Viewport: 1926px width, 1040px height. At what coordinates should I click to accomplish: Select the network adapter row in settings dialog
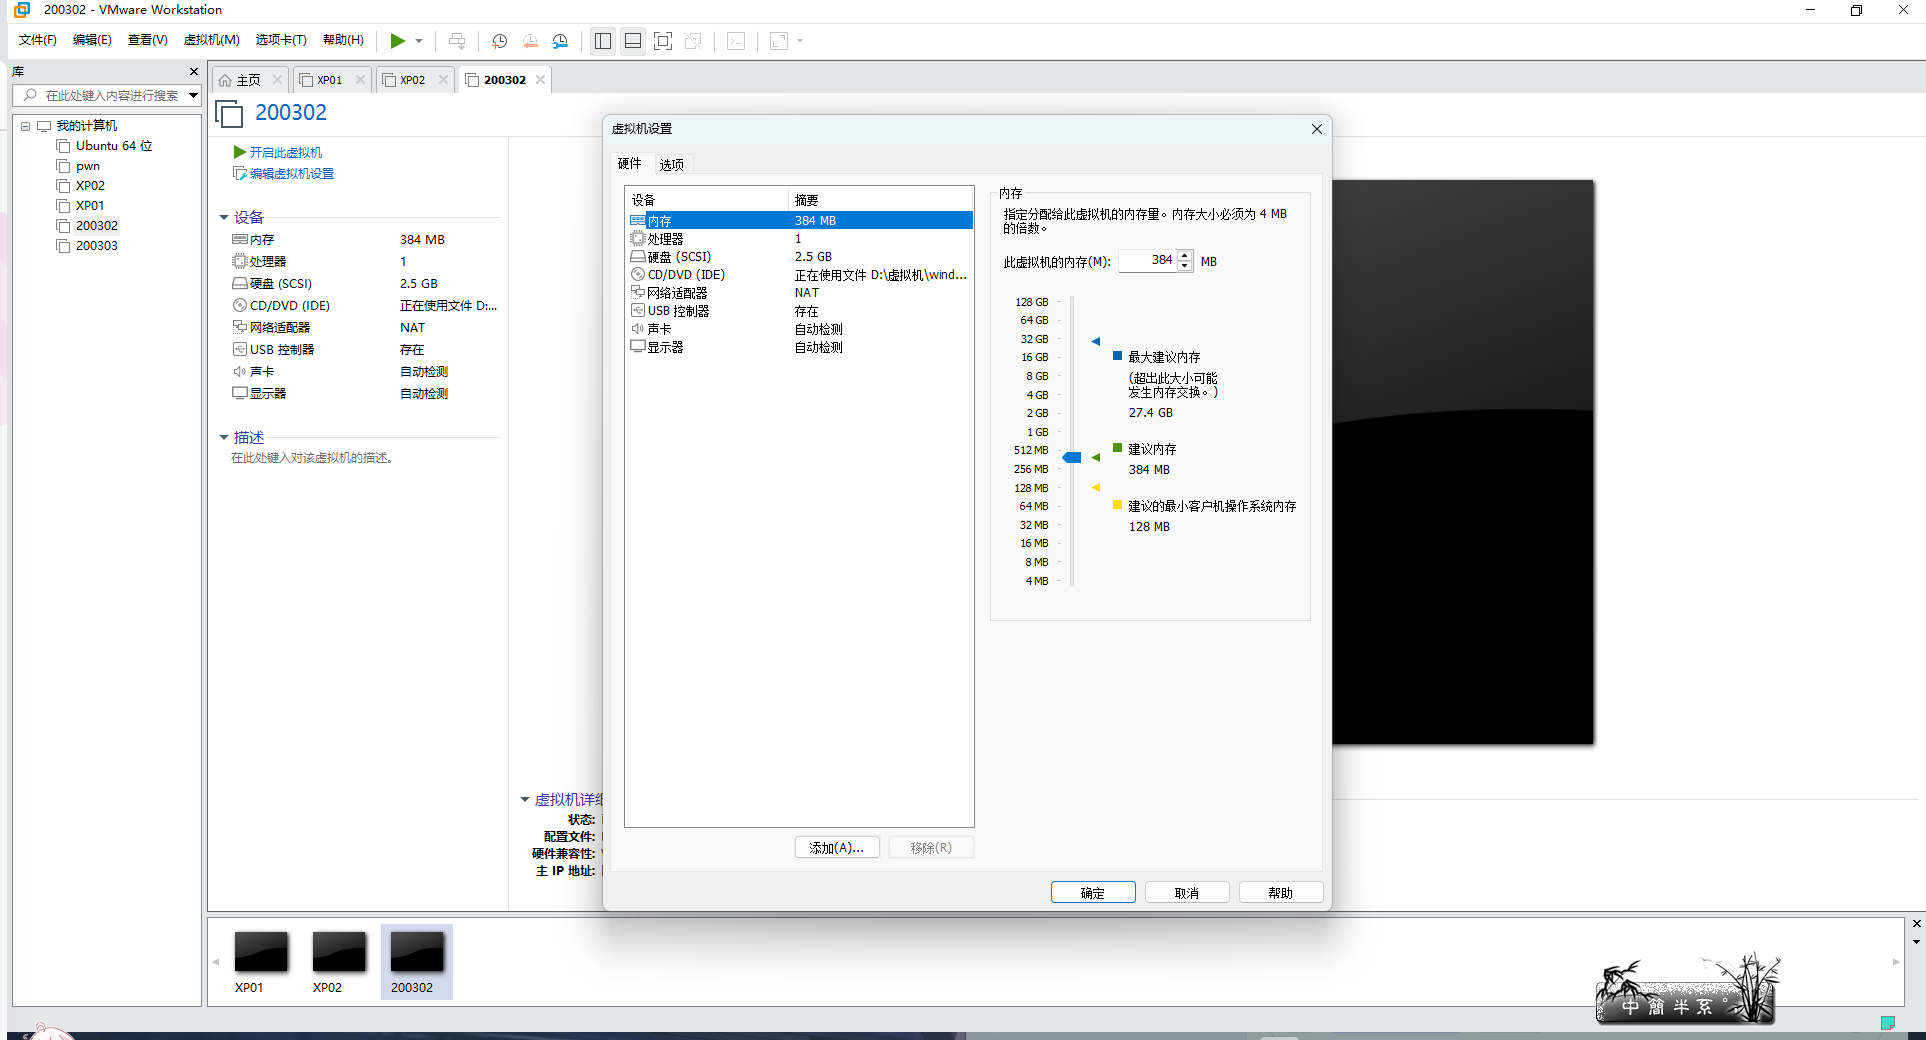coord(676,293)
